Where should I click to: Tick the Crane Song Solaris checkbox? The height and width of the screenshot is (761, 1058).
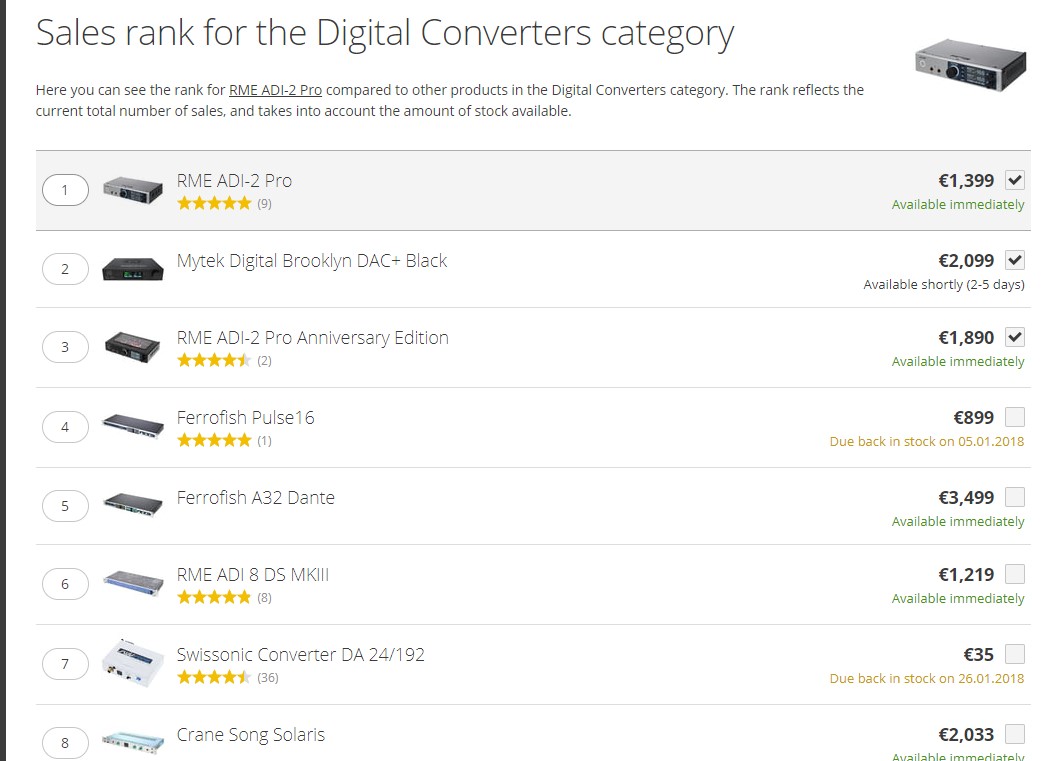pyautogui.click(x=1015, y=733)
